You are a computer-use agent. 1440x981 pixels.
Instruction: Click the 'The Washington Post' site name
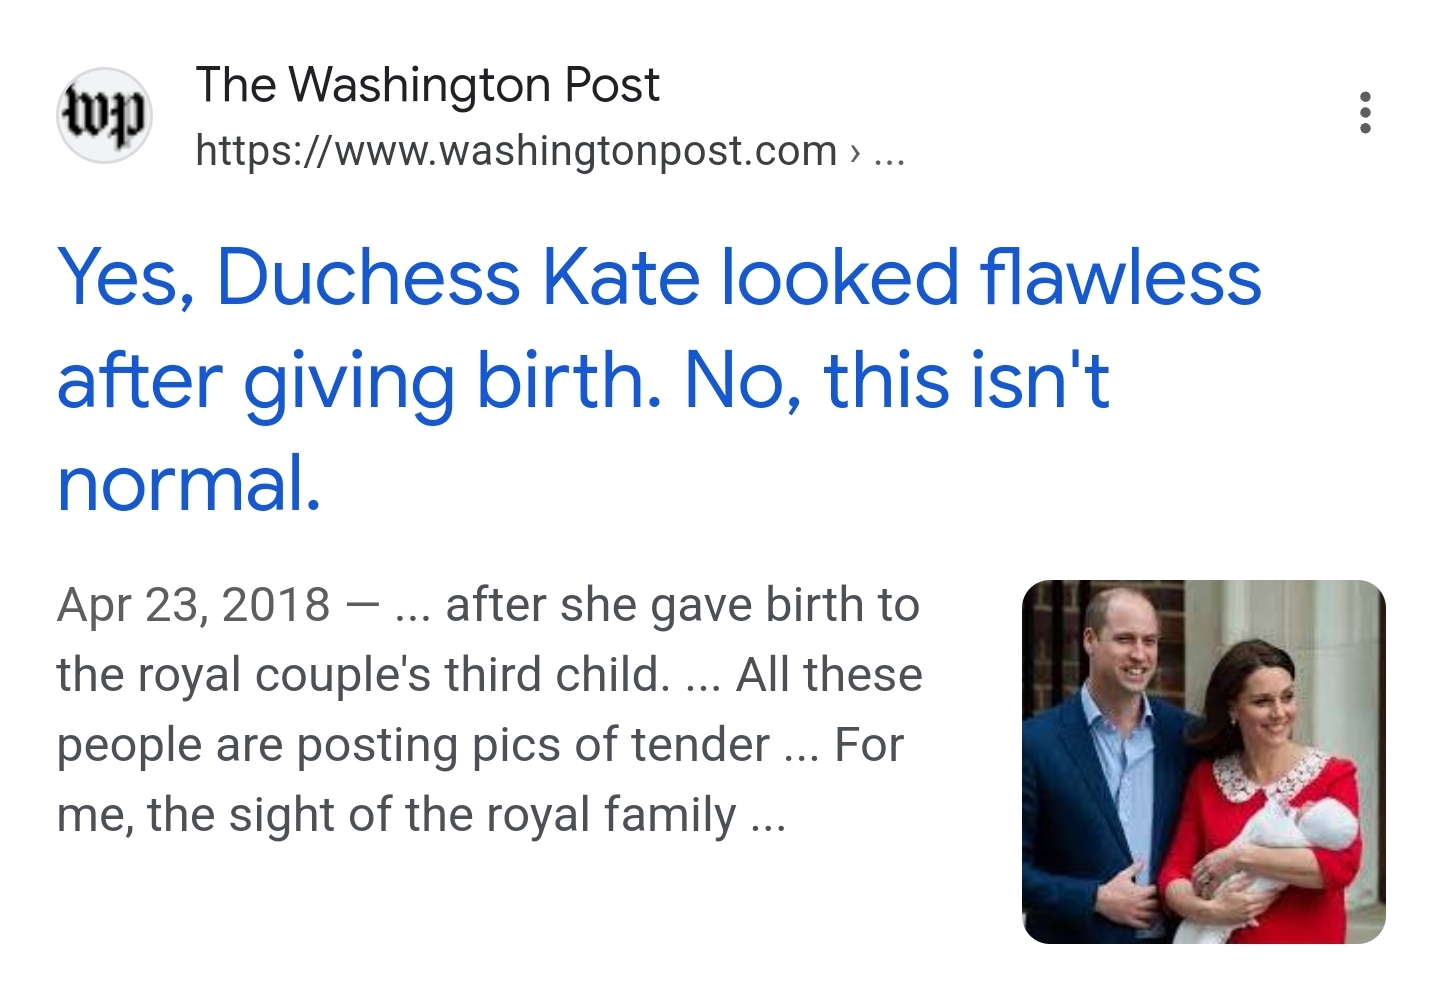click(427, 85)
